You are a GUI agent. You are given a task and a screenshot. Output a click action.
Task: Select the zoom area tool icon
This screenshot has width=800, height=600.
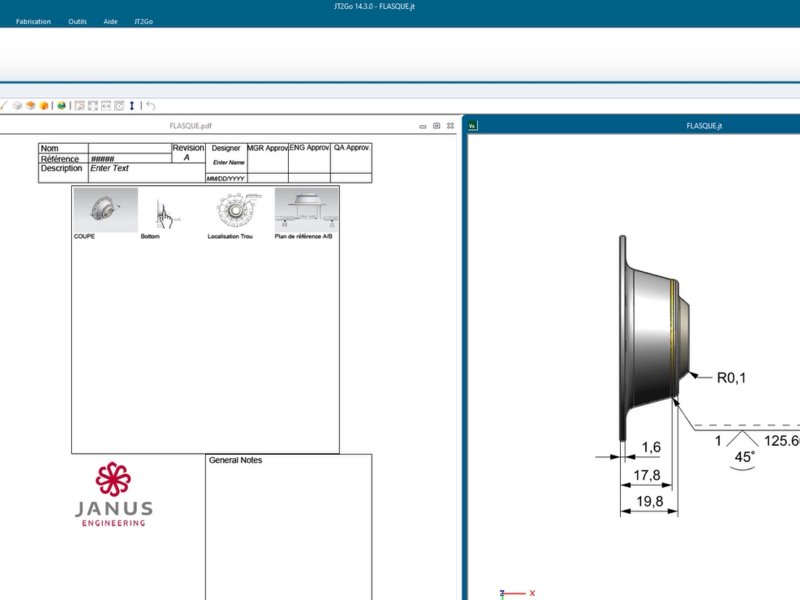(x=80, y=106)
